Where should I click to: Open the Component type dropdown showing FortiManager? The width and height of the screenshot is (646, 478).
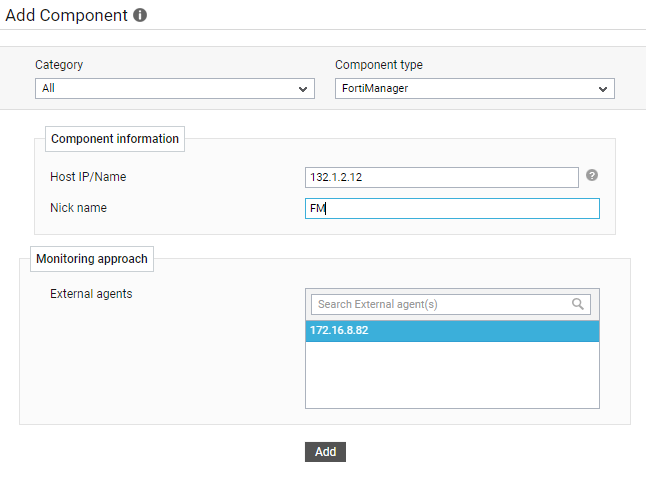(475, 89)
